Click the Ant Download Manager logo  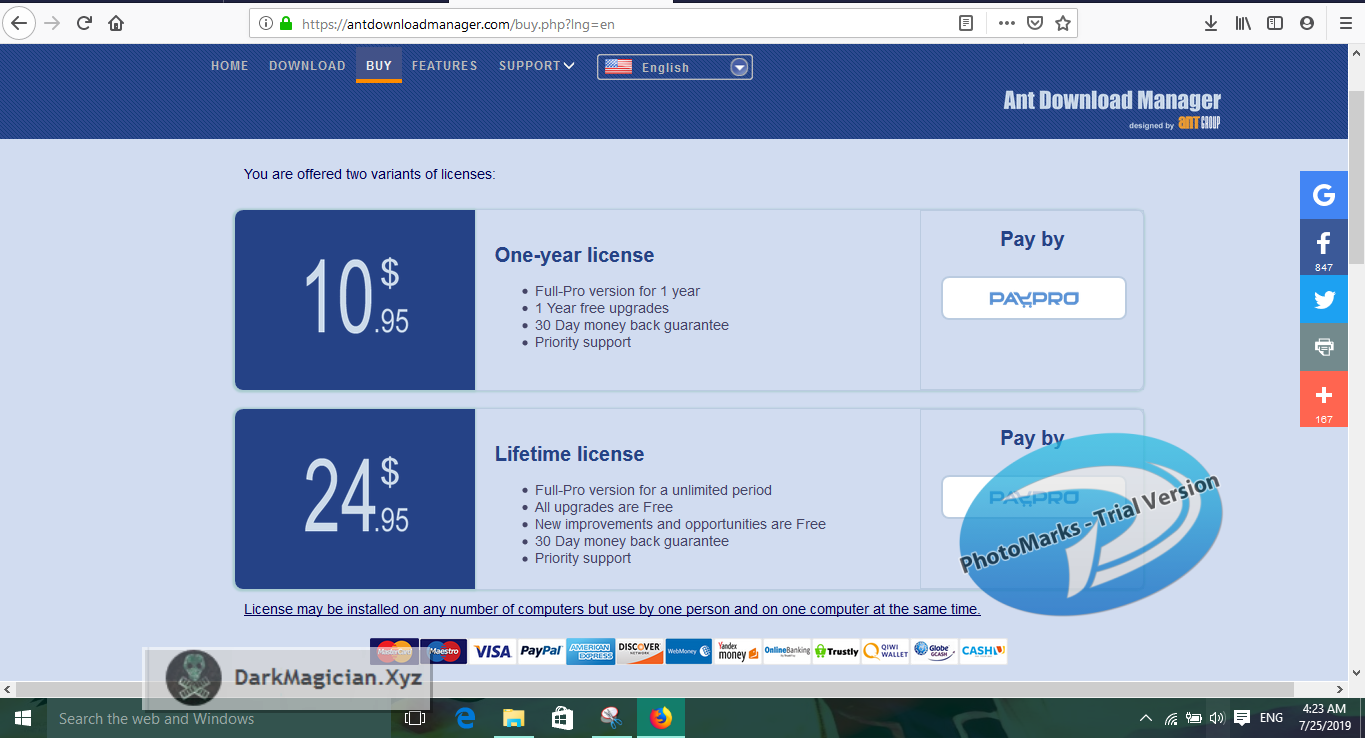coord(1112,109)
